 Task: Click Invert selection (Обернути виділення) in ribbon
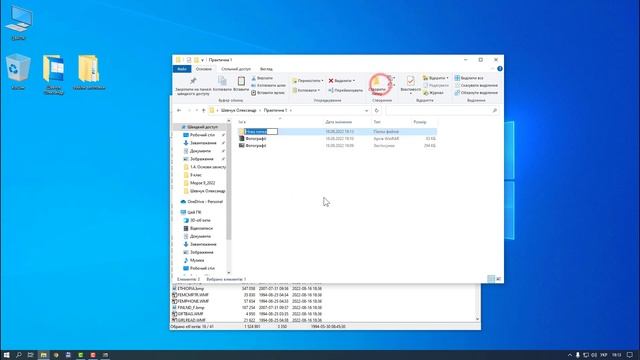point(476,93)
